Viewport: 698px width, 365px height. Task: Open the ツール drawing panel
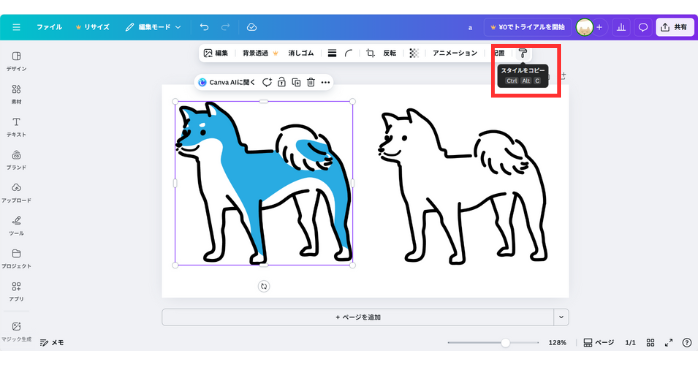[x=16, y=226]
